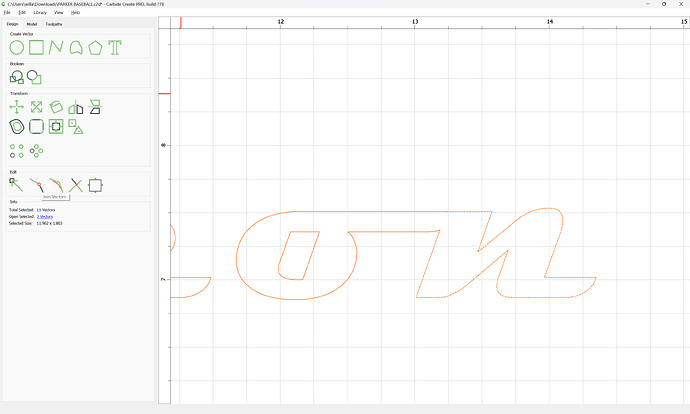Switch to the Model tab
The width and height of the screenshot is (690, 414).
pyautogui.click(x=32, y=24)
